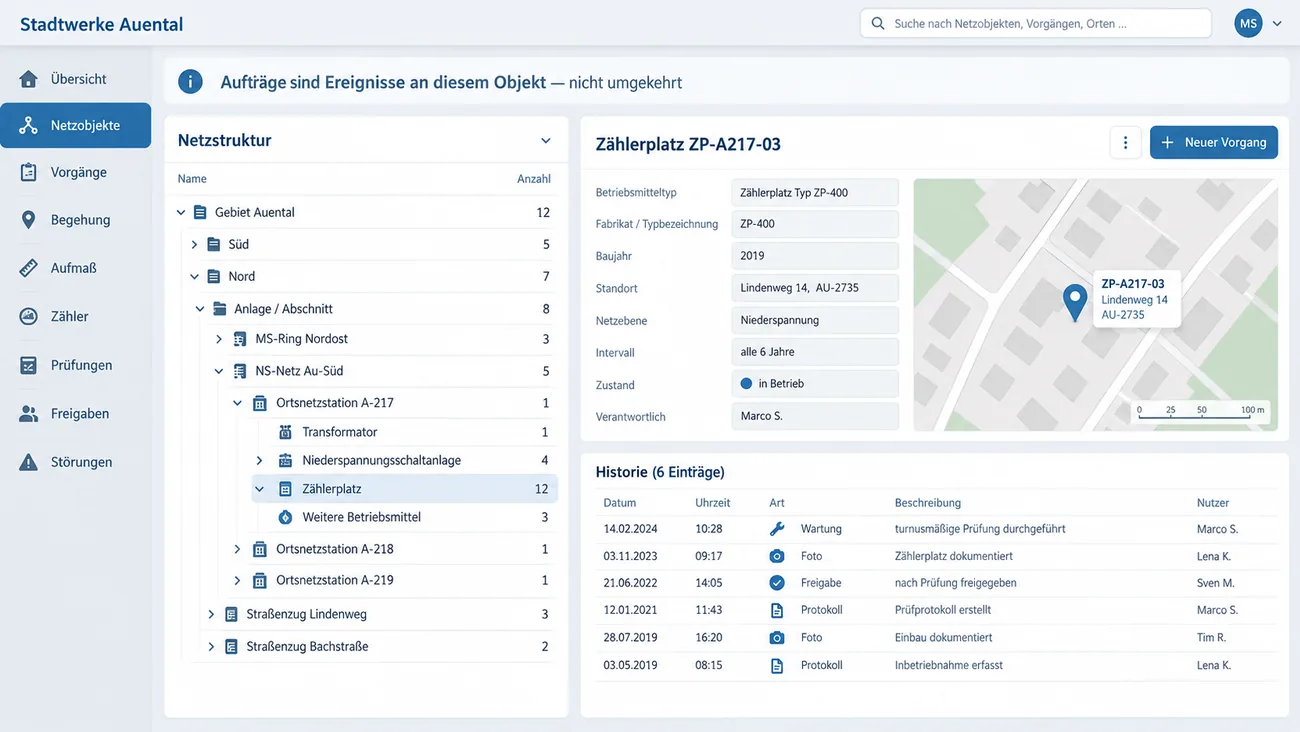Click the MS user avatar
This screenshot has width=1300, height=732.
pos(1248,23)
